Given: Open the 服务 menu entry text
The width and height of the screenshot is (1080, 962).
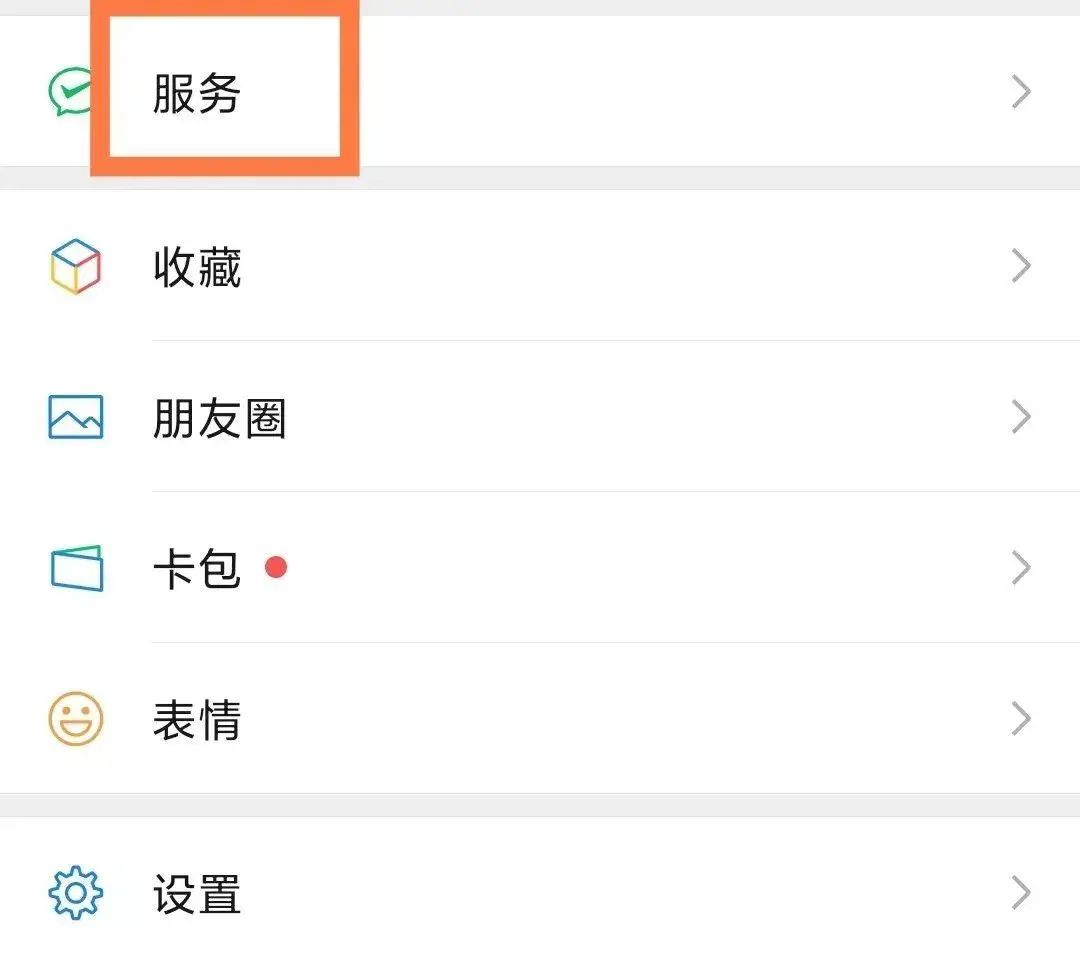Looking at the screenshot, I should click(197, 93).
